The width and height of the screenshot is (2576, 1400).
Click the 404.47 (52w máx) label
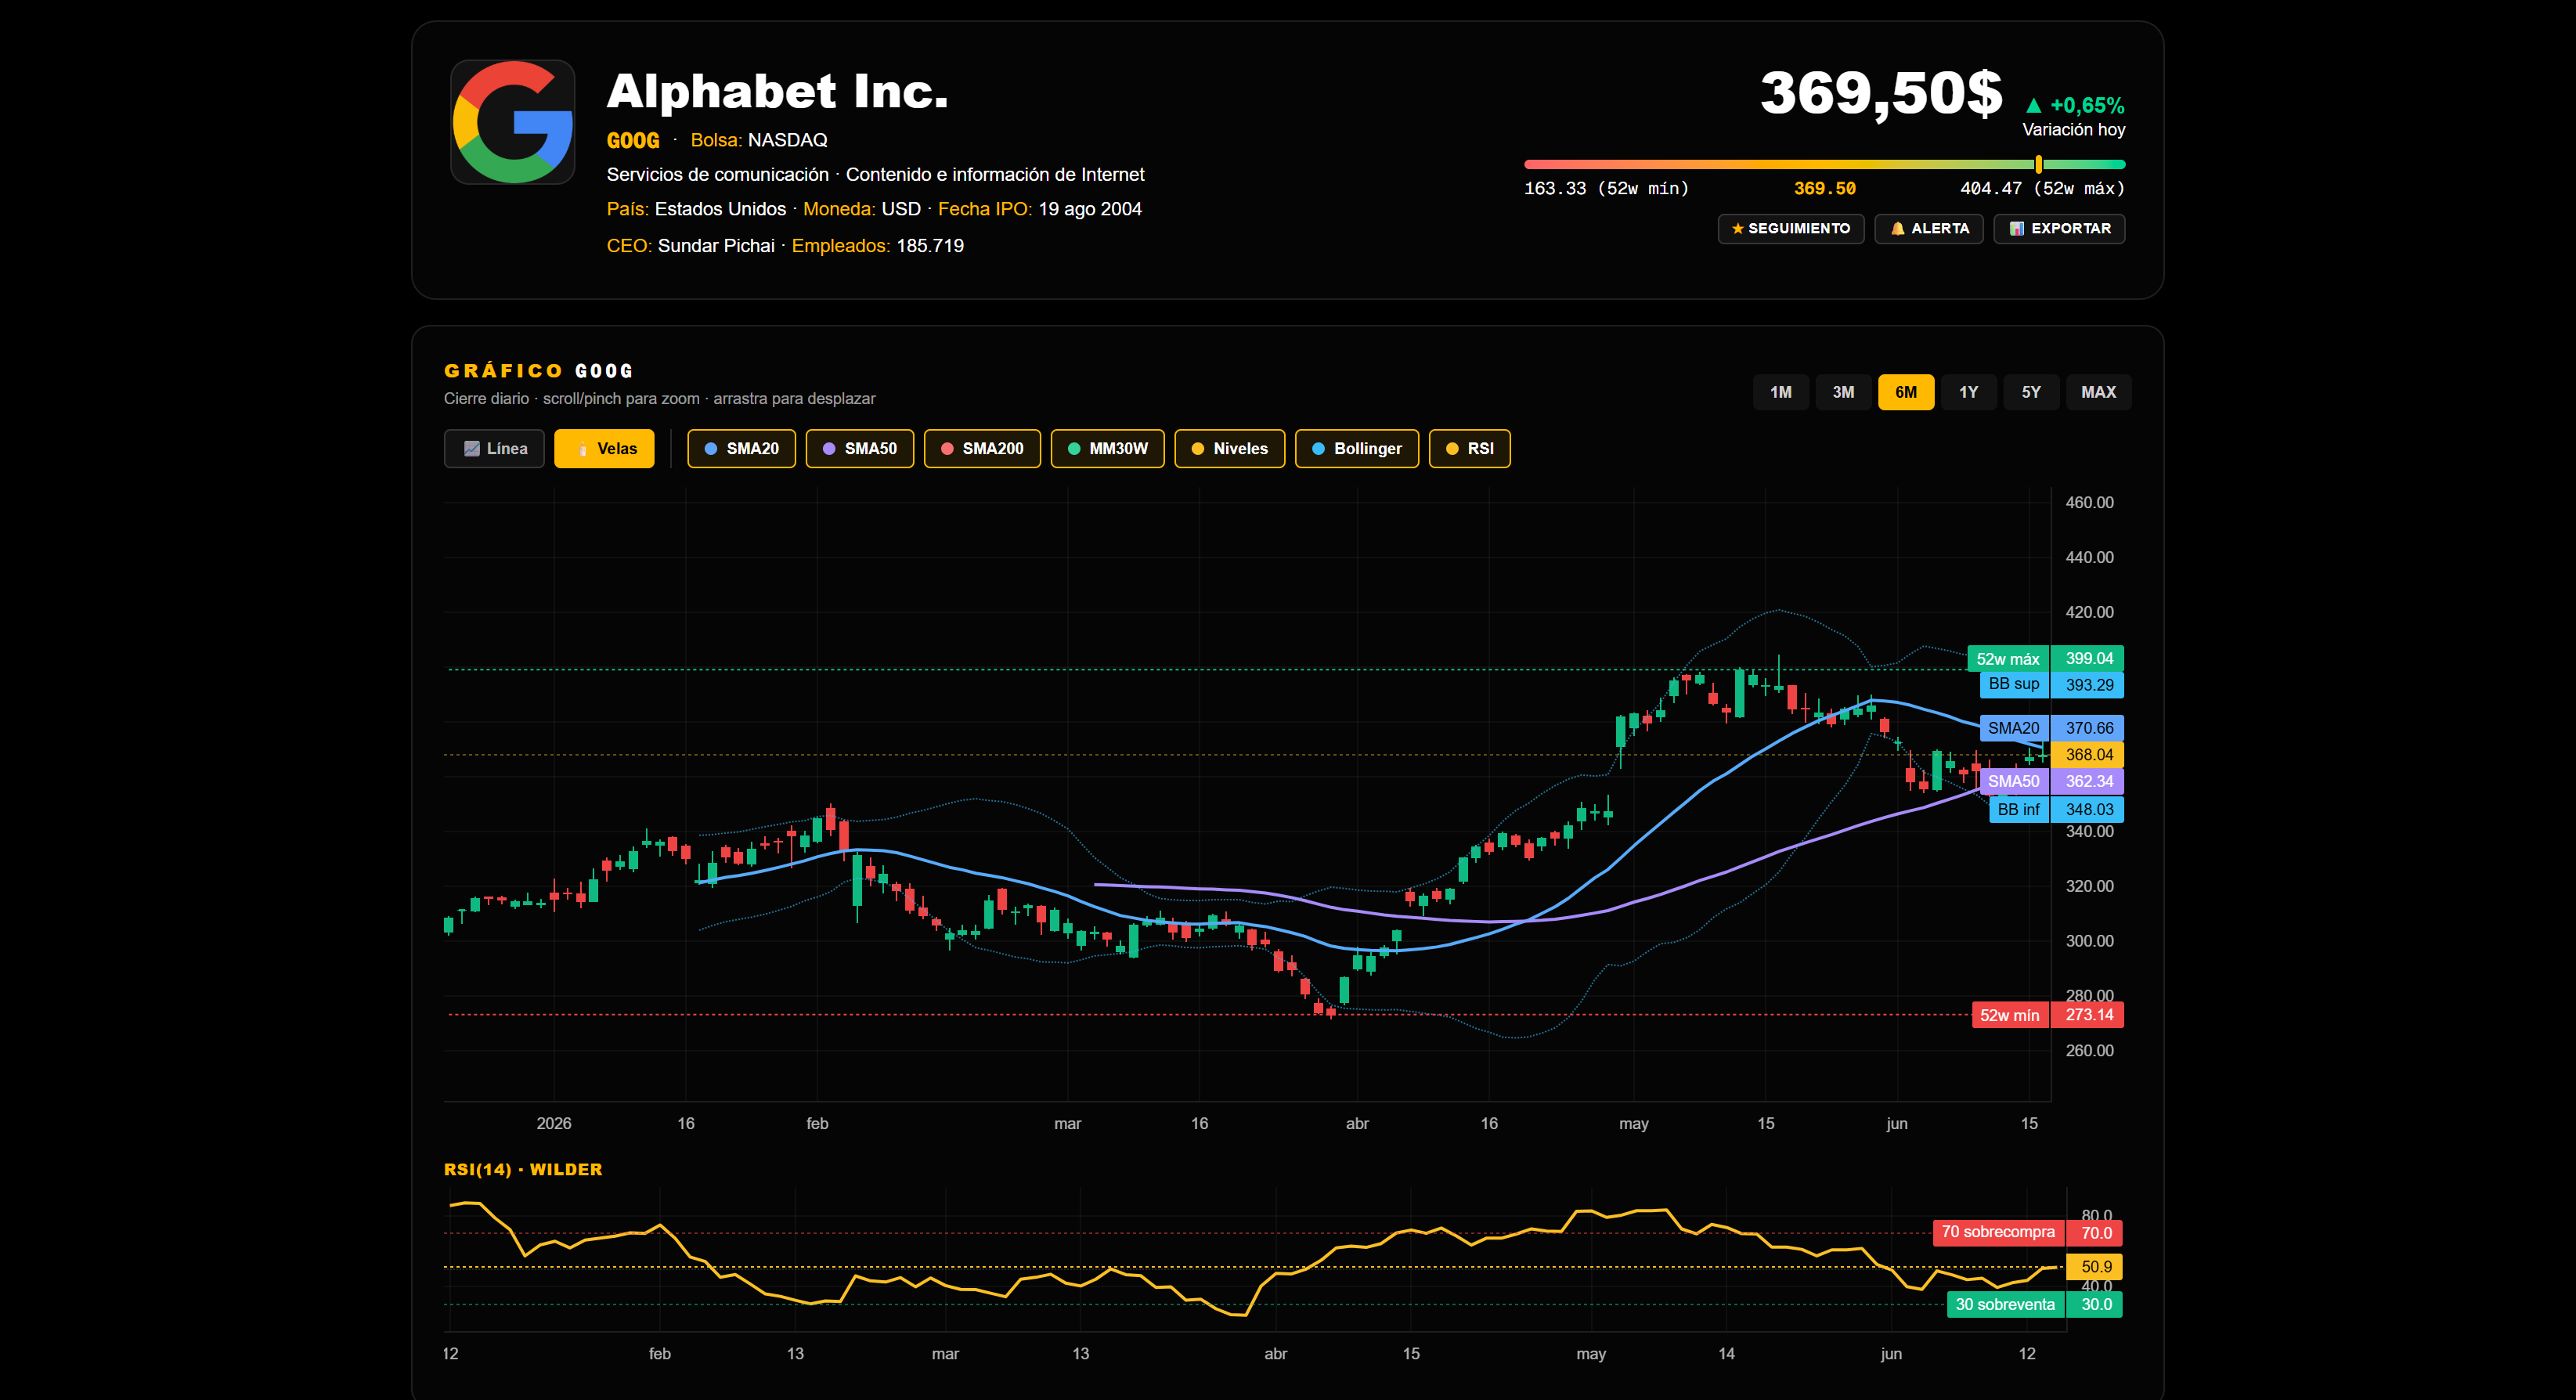2042,189
